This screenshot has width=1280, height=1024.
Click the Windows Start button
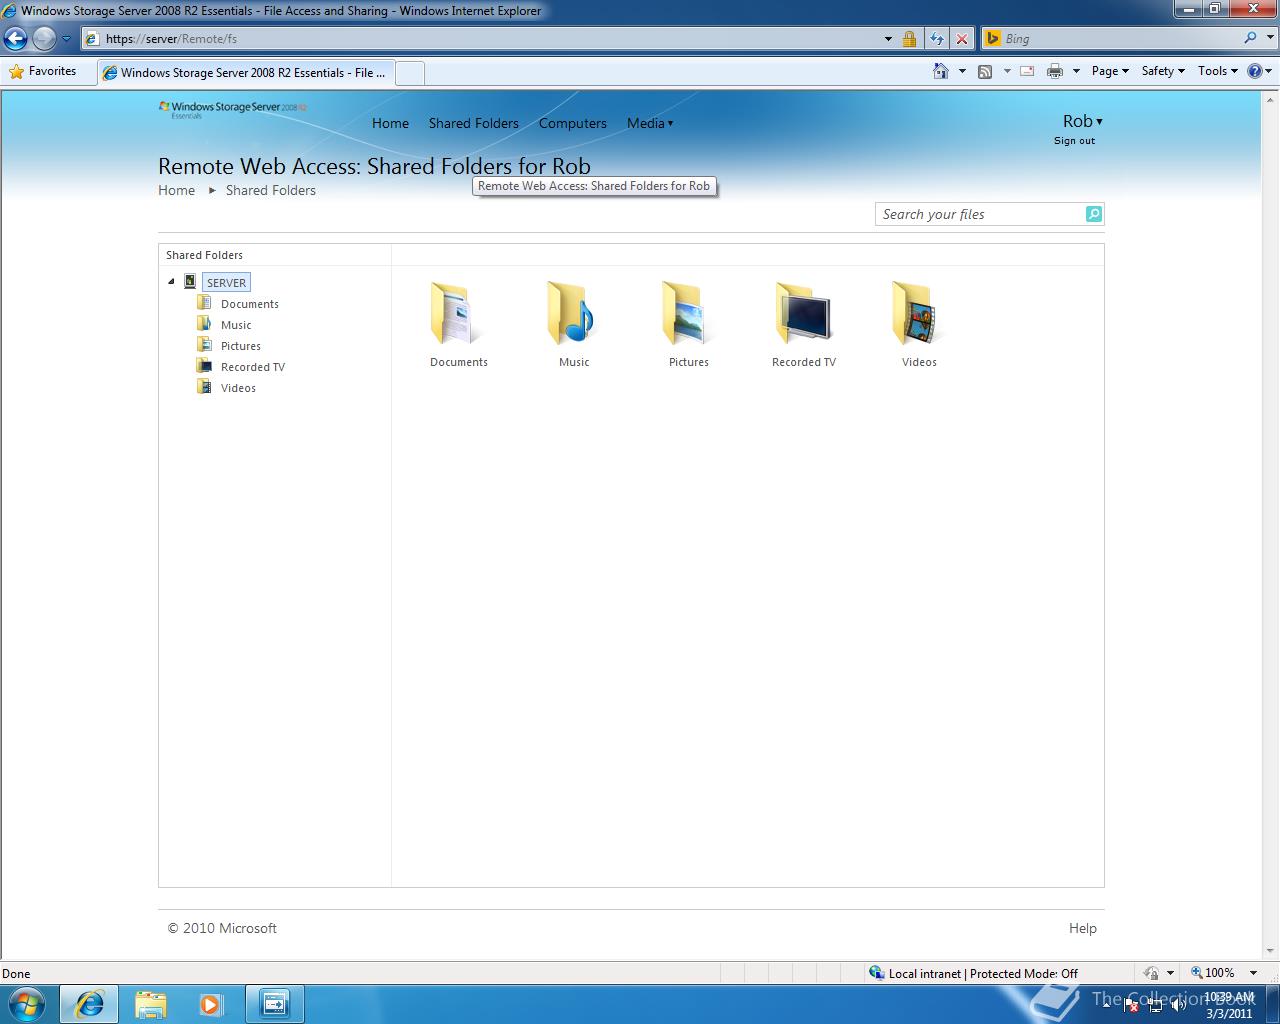[25, 1003]
